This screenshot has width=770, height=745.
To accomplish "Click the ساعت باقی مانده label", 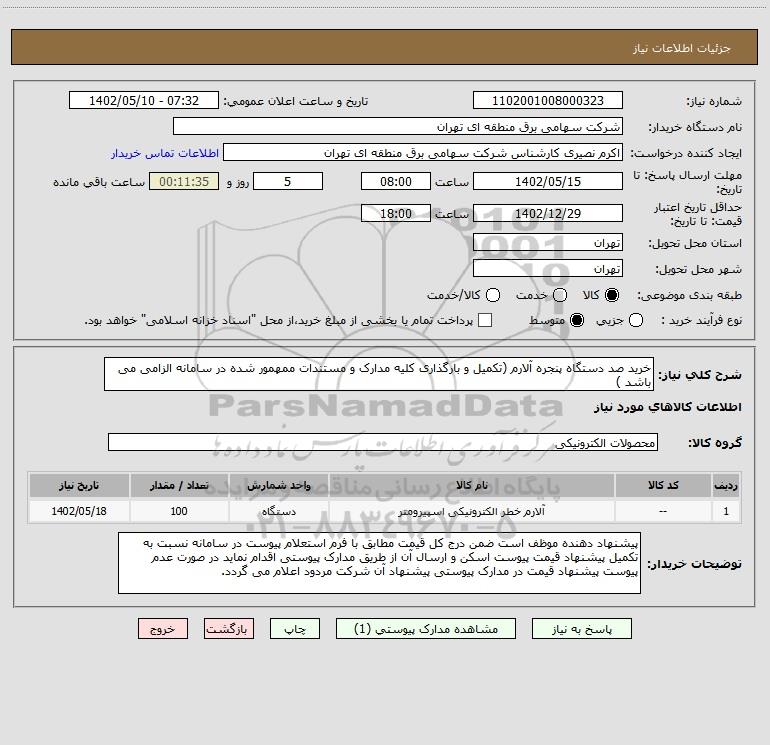I will tap(99, 182).
